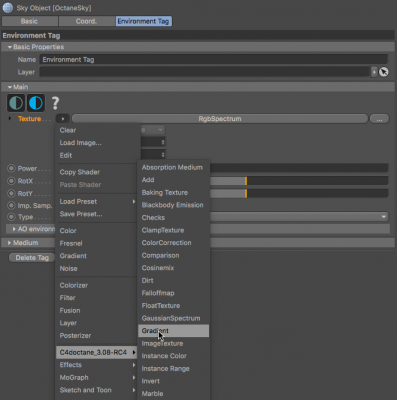Screen dimensions: 397x400
Task: Toggle the Power animation radio dot
Action: 11,168
